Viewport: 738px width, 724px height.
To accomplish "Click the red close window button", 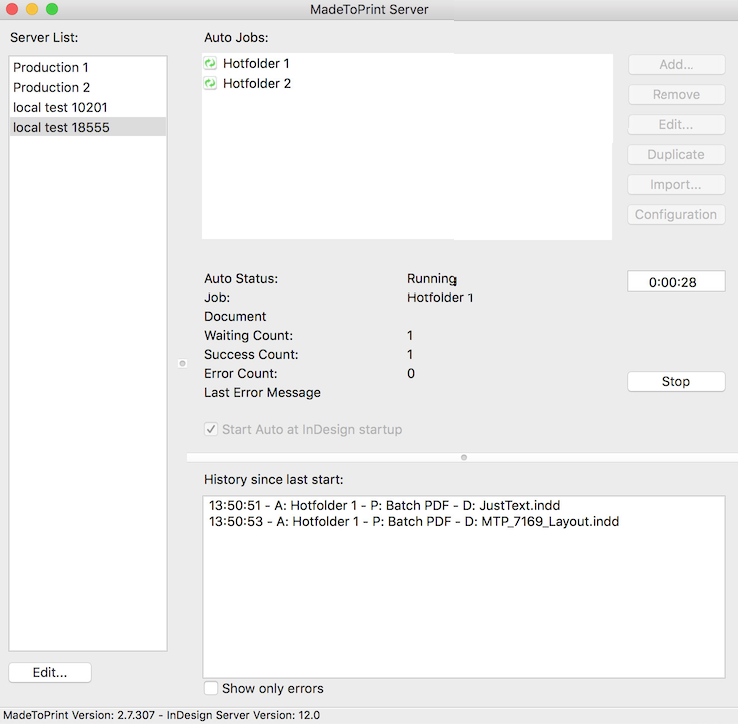I will click(12, 9).
